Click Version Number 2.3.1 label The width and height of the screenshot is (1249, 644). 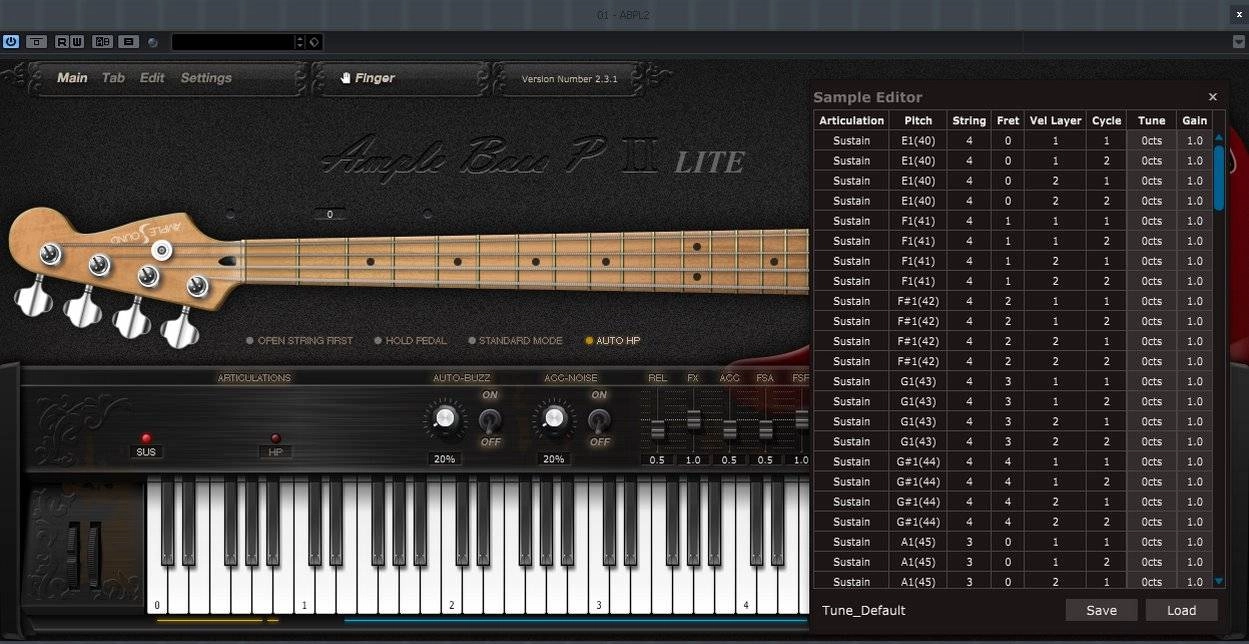click(570, 79)
